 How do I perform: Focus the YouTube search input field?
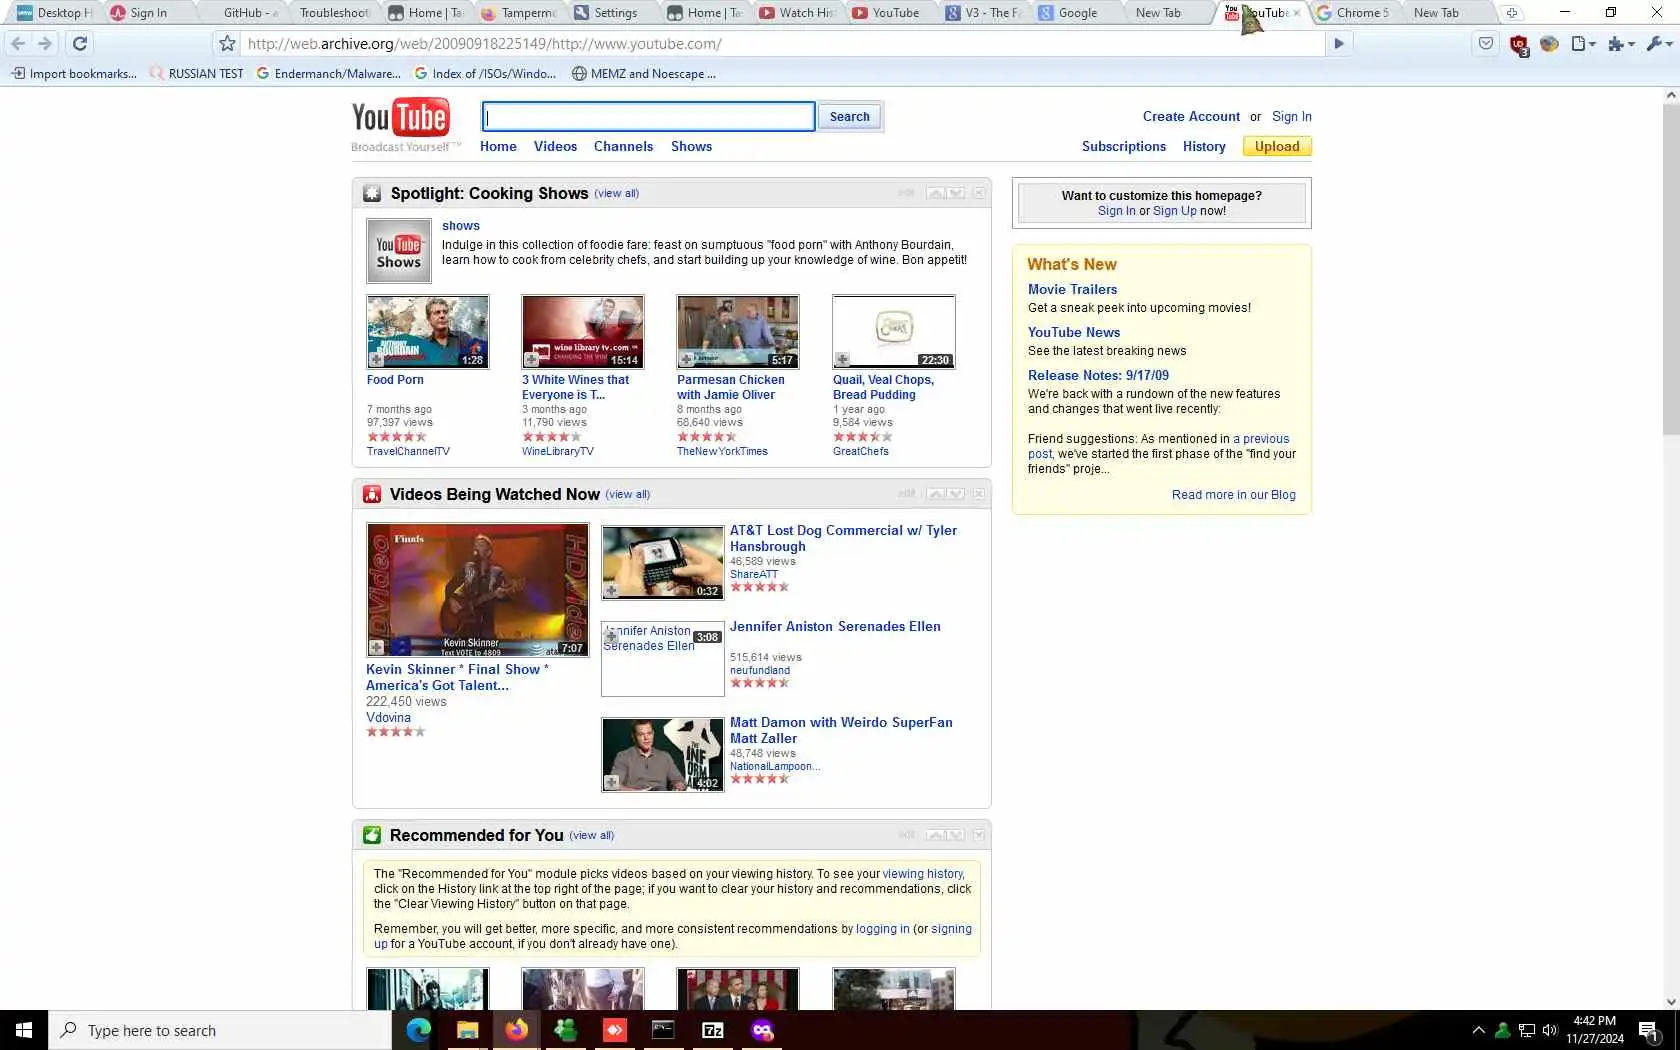tap(648, 116)
